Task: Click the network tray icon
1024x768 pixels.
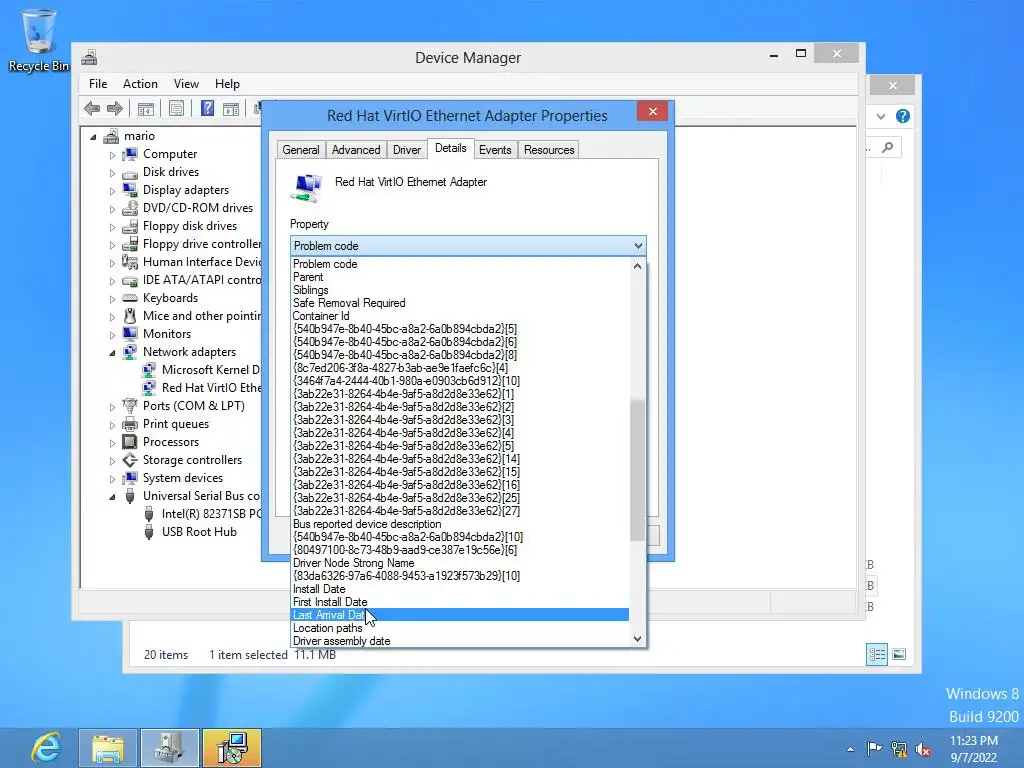Action: [x=899, y=749]
